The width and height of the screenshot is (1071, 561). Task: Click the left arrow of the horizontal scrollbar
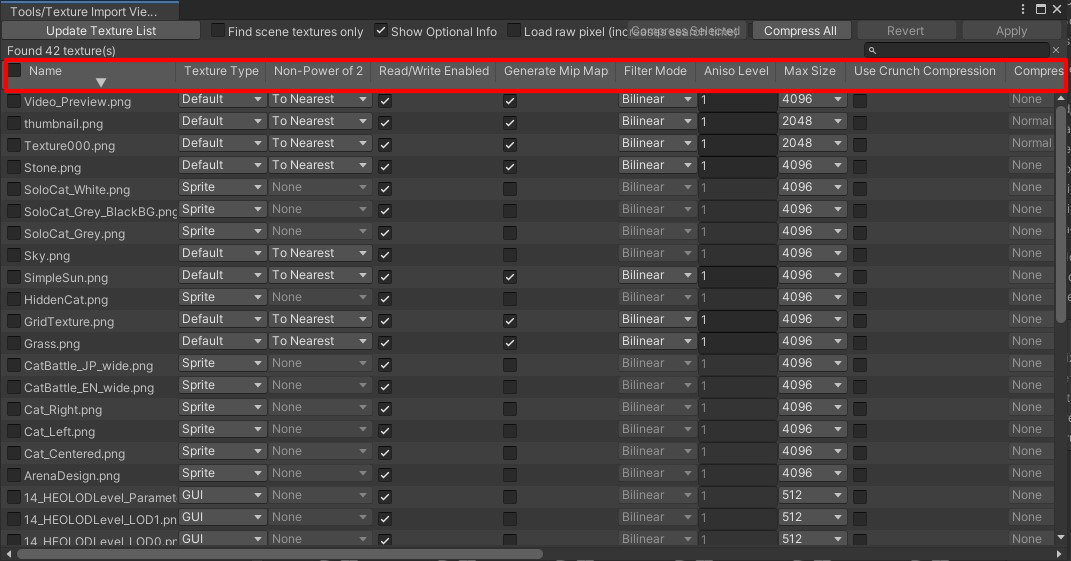(x=8, y=554)
